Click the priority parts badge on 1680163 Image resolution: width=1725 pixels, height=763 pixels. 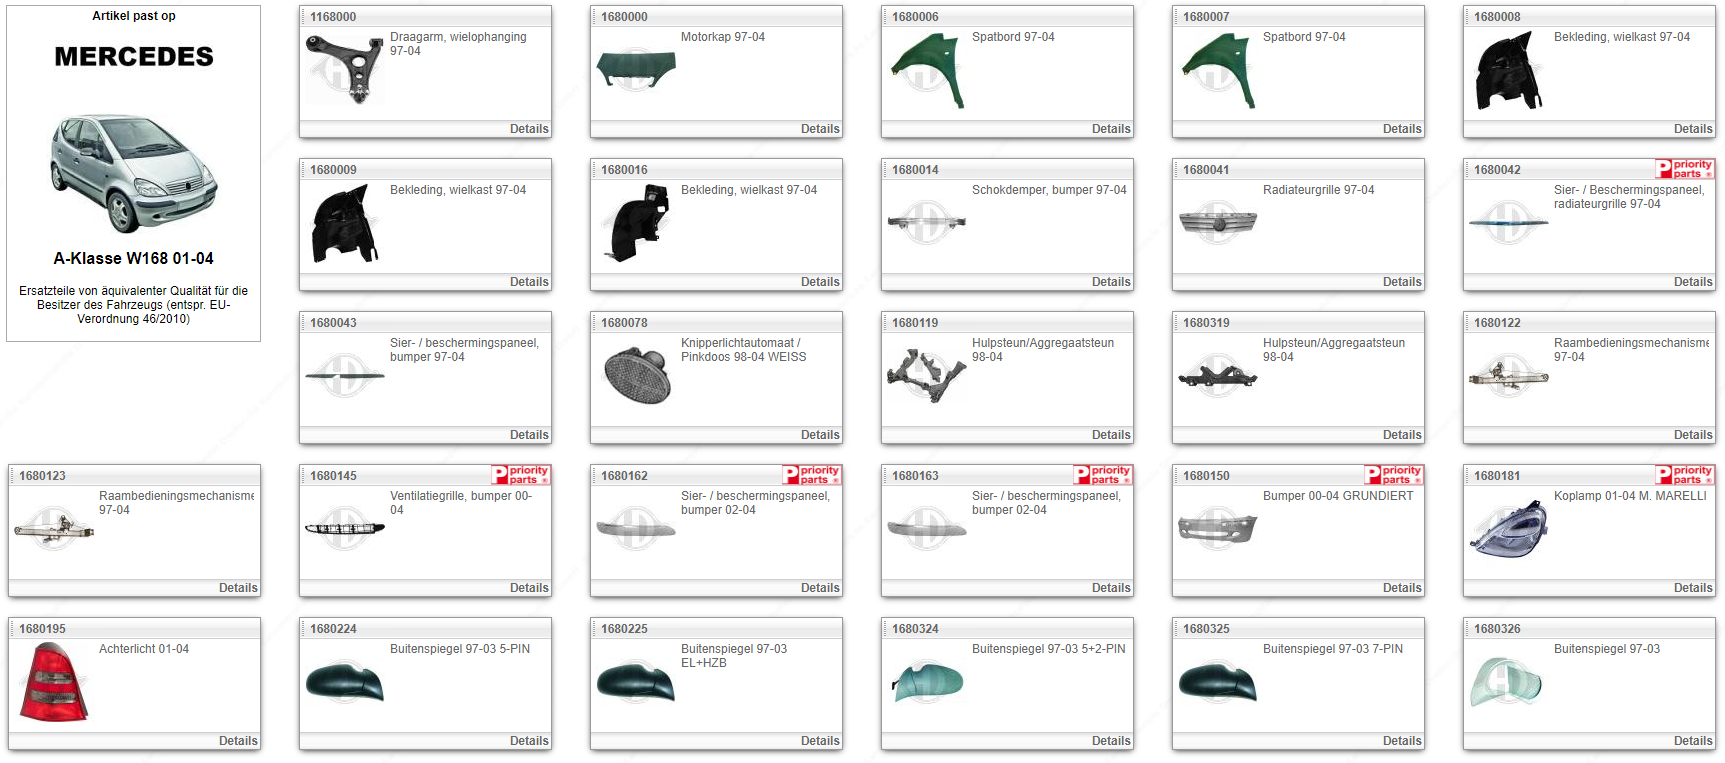pyautogui.click(x=1103, y=475)
